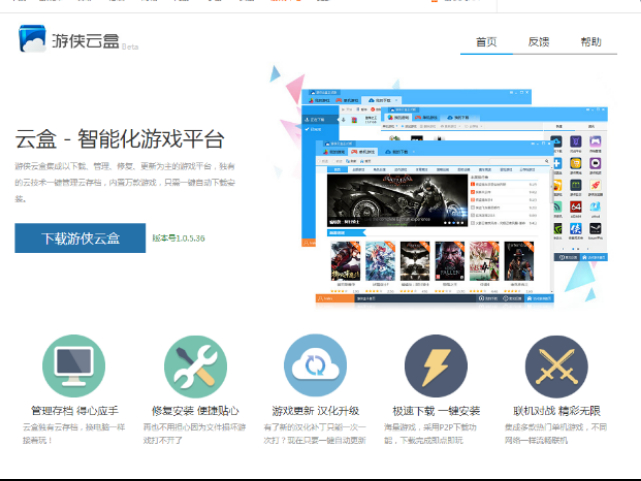Select the 游戏更新 汉化升级 heading

pyautogui.click(x=315, y=411)
